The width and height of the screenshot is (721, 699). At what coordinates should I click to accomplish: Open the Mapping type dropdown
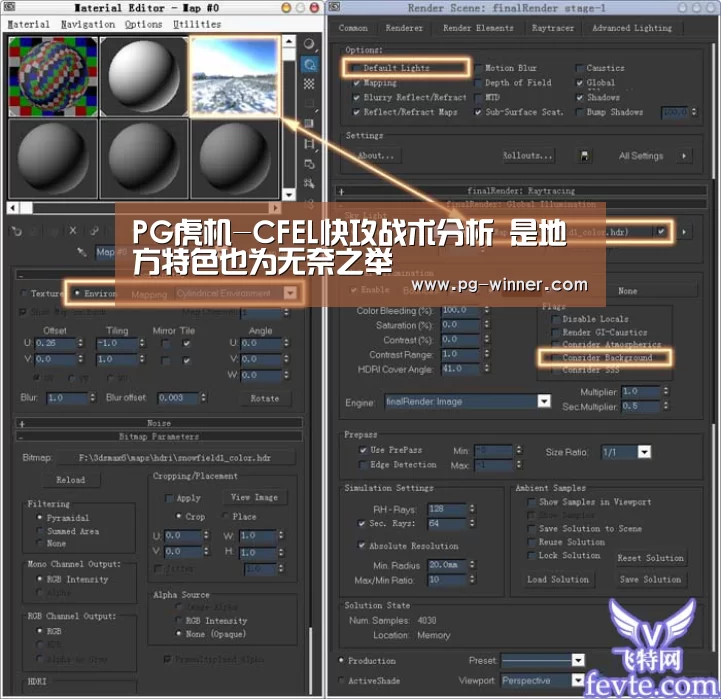(290, 293)
